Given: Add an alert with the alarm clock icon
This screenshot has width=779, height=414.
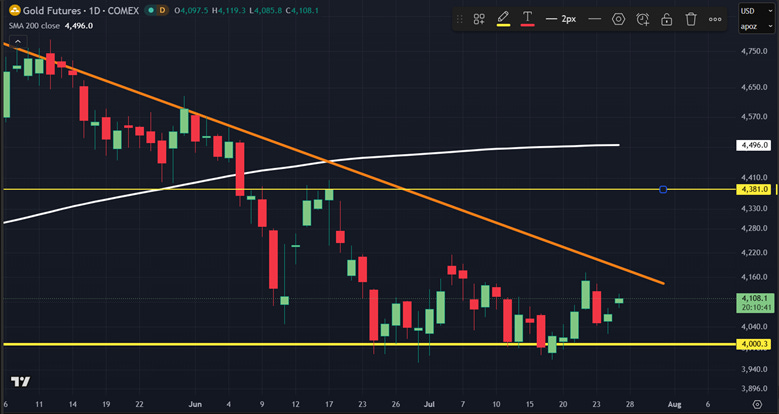Looking at the screenshot, I should click(x=643, y=19).
